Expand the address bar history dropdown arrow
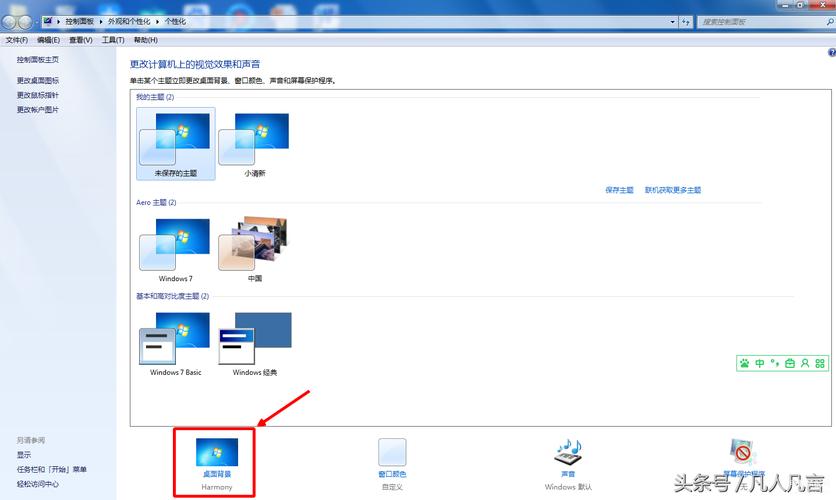836x500 pixels. click(673, 20)
